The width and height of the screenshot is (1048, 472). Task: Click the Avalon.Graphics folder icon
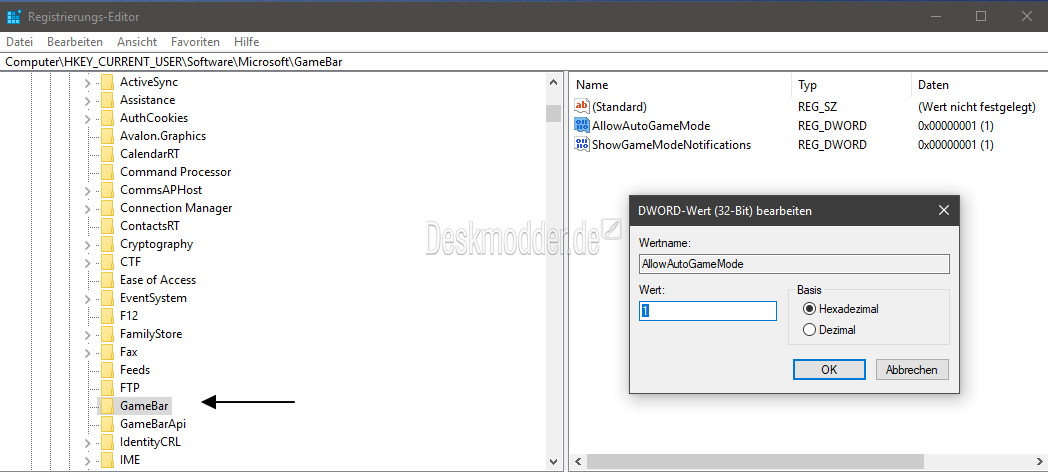(107, 136)
